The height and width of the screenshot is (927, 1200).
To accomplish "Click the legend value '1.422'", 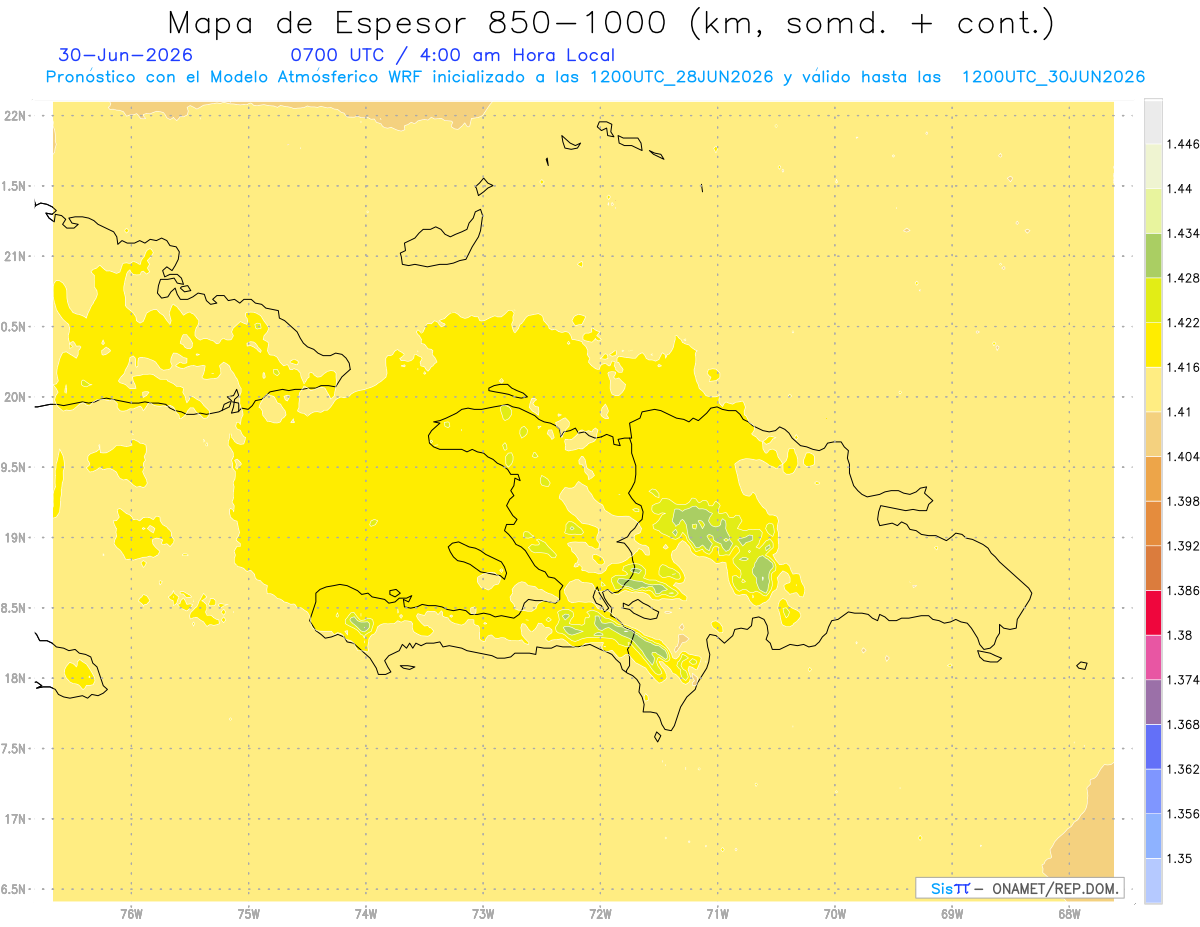I will 1184,323.
